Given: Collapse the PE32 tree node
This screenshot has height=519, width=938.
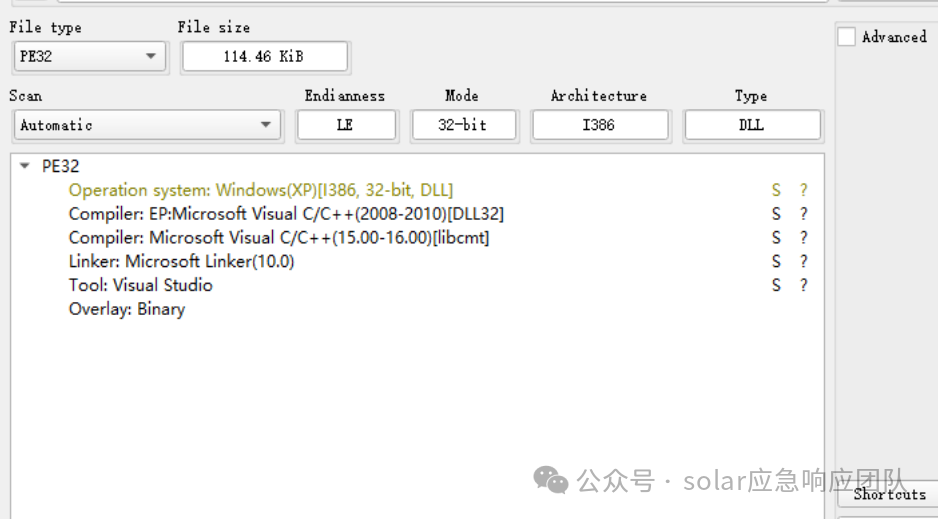Looking at the screenshot, I should click(x=25, y=166).
